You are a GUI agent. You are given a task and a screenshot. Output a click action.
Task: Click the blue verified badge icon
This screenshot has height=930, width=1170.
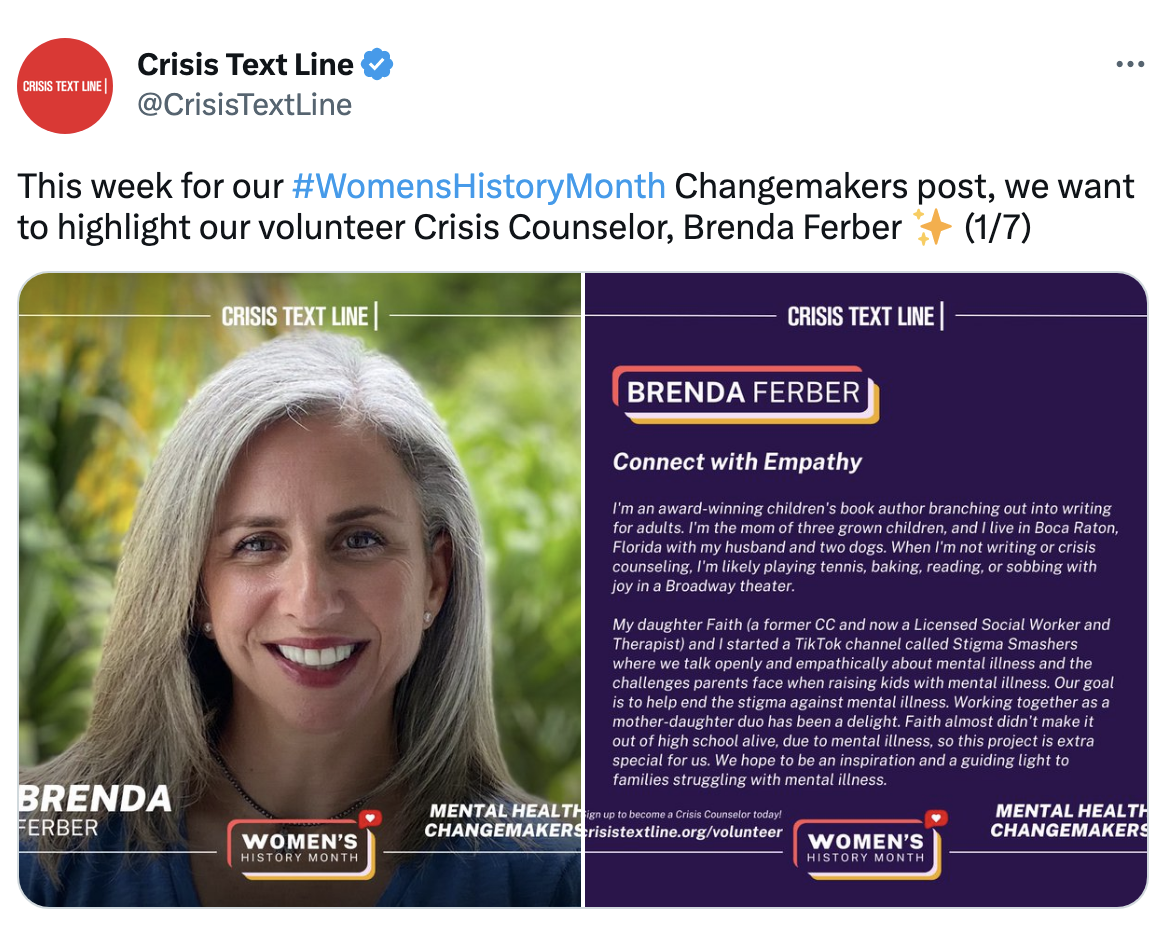377,64
